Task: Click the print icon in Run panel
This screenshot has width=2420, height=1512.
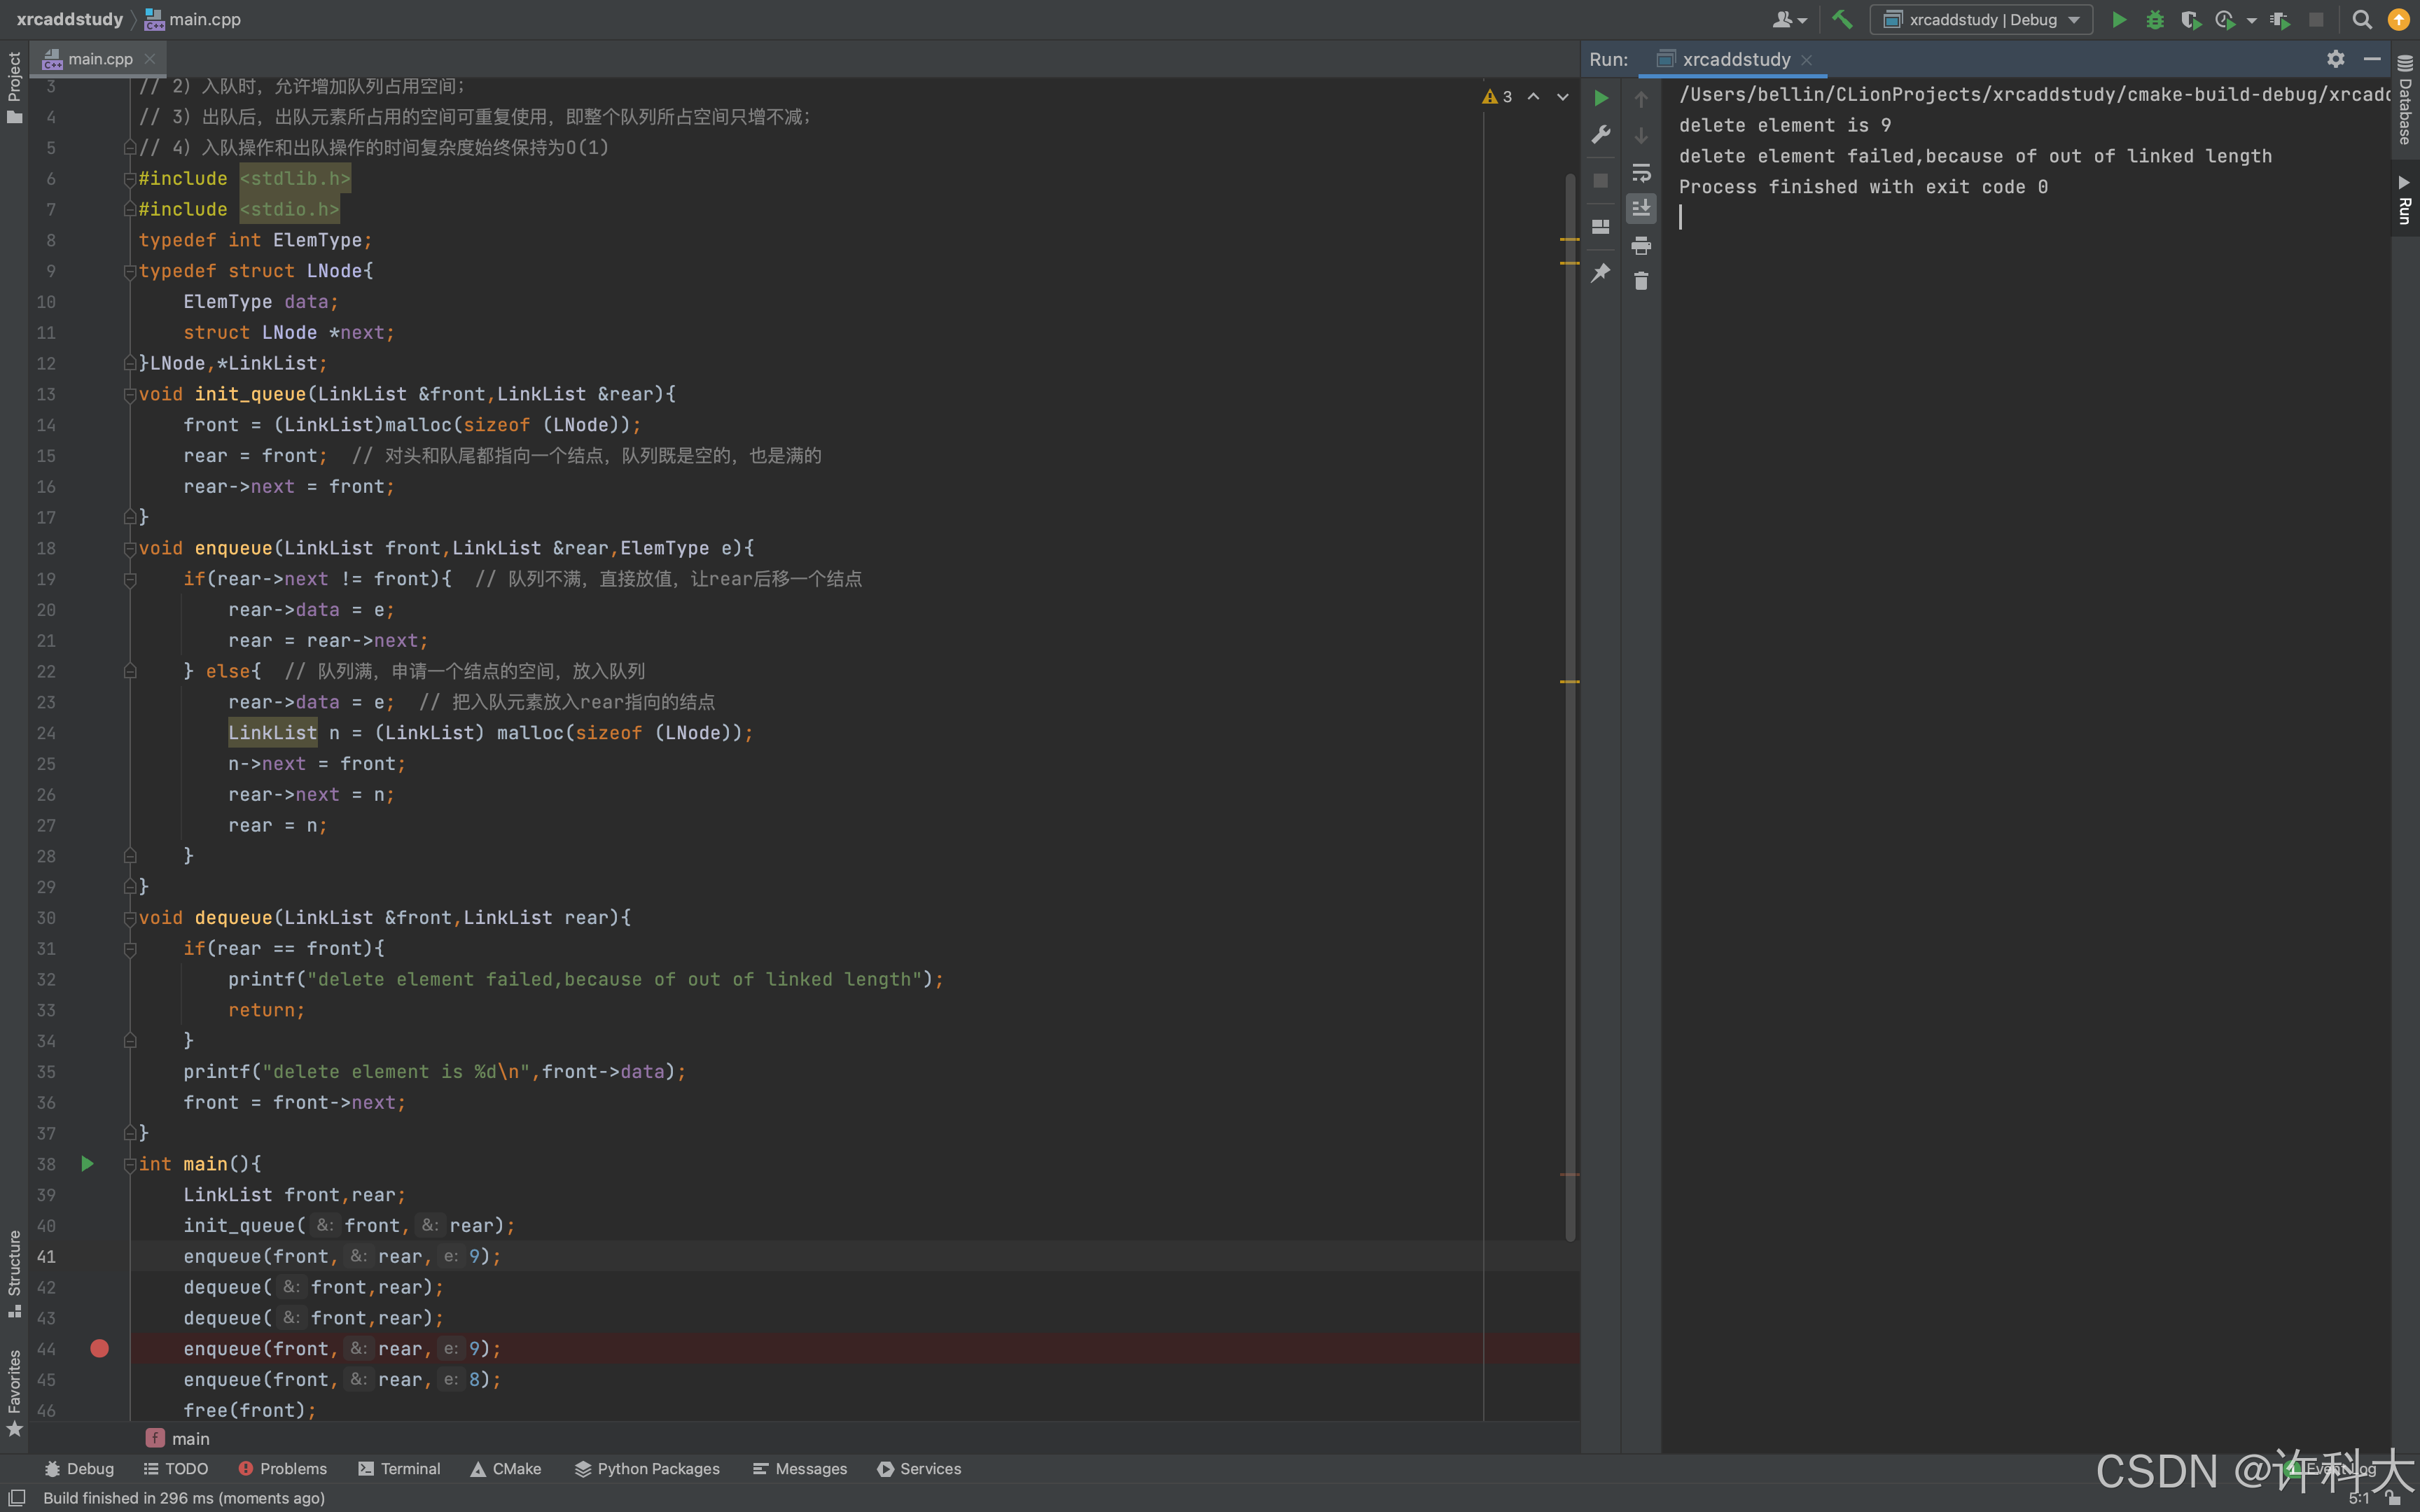Action: click(x=1641, y=245)
